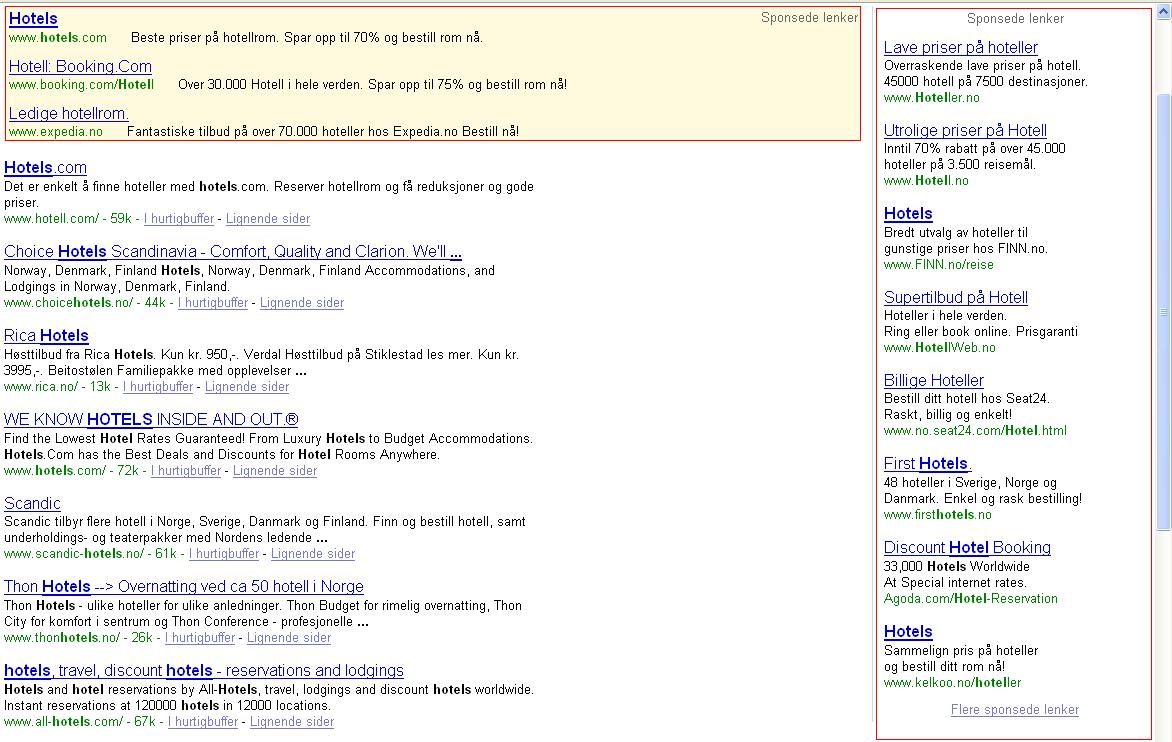Viewport: 1172px width, 742px height.
Task: Click 'www.Hotell.no' URL in sidebar
Action: coord(926,181)
